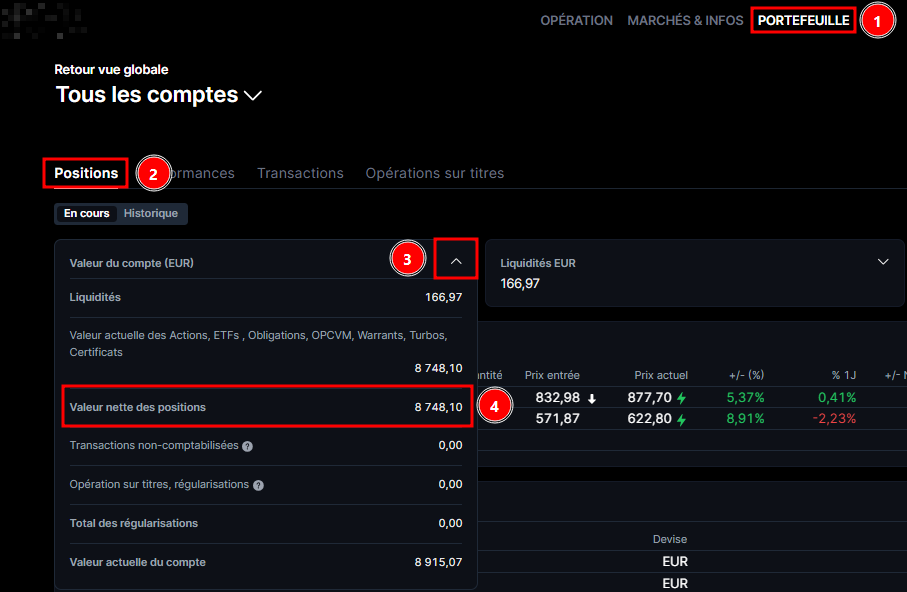Click the lightning icon next to 622,80
The width and height of the screenshot is (907, 592).
pos(682,420)
